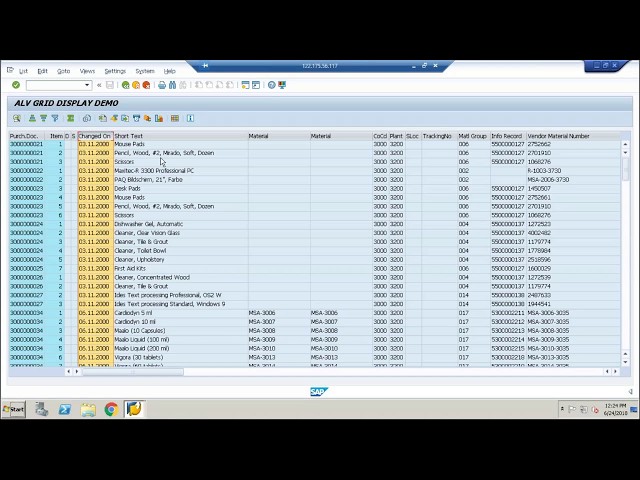Click the green Enter checkmark icon
The height and width of the screenshot is (480, 640).
tap(16, 85)
